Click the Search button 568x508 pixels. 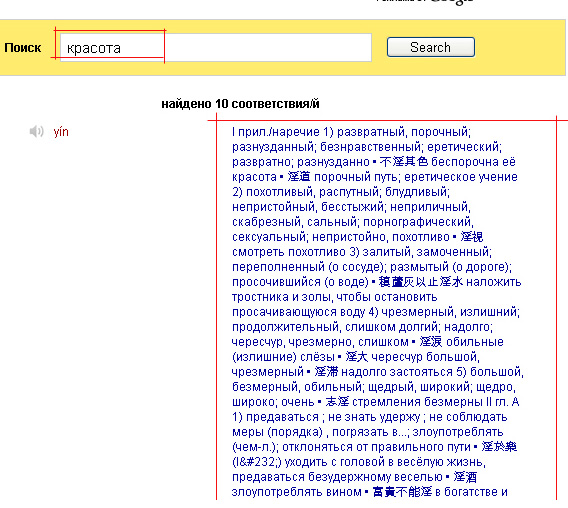click(x=431, y=47)
